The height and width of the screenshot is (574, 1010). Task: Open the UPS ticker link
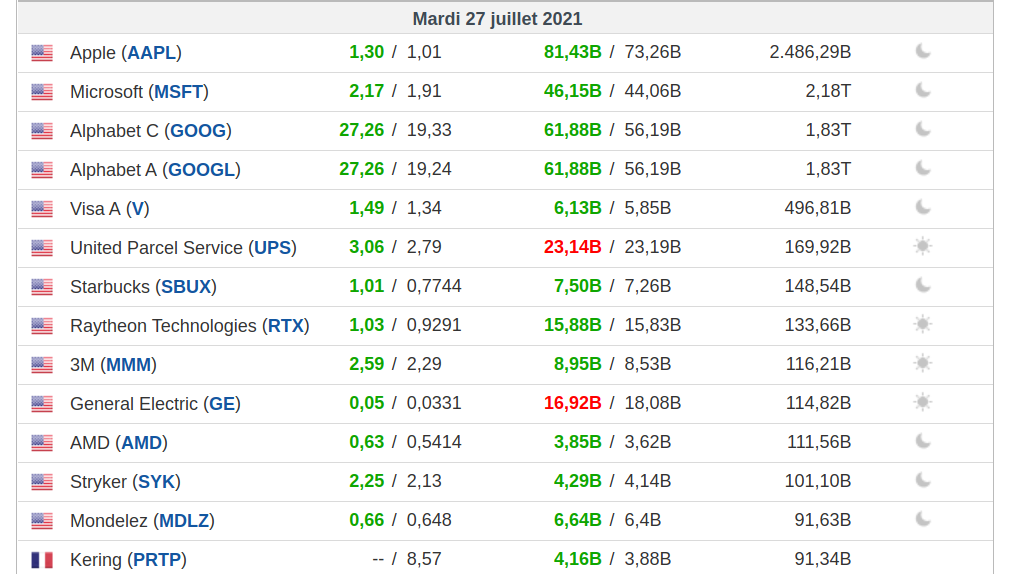(x=272, y=248)
